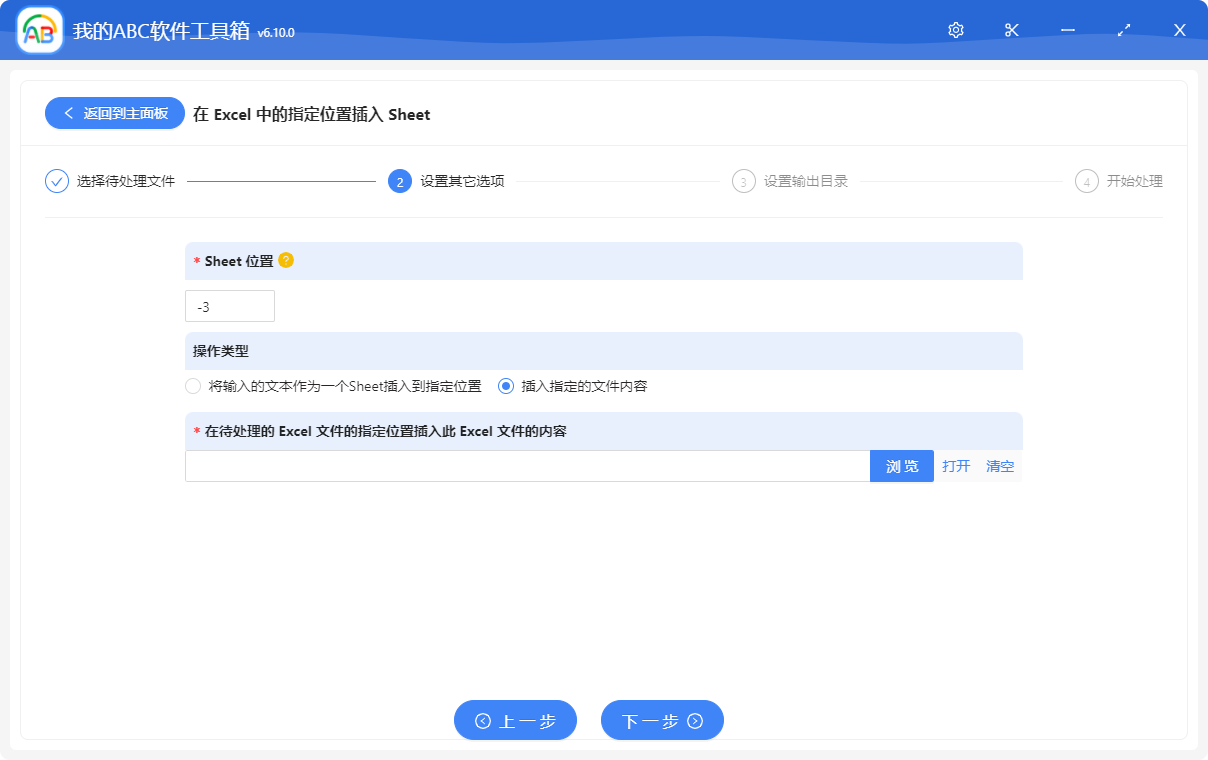The image size is (1208, 760).
Task: Open settings via the gear icon
Action: 955,30
